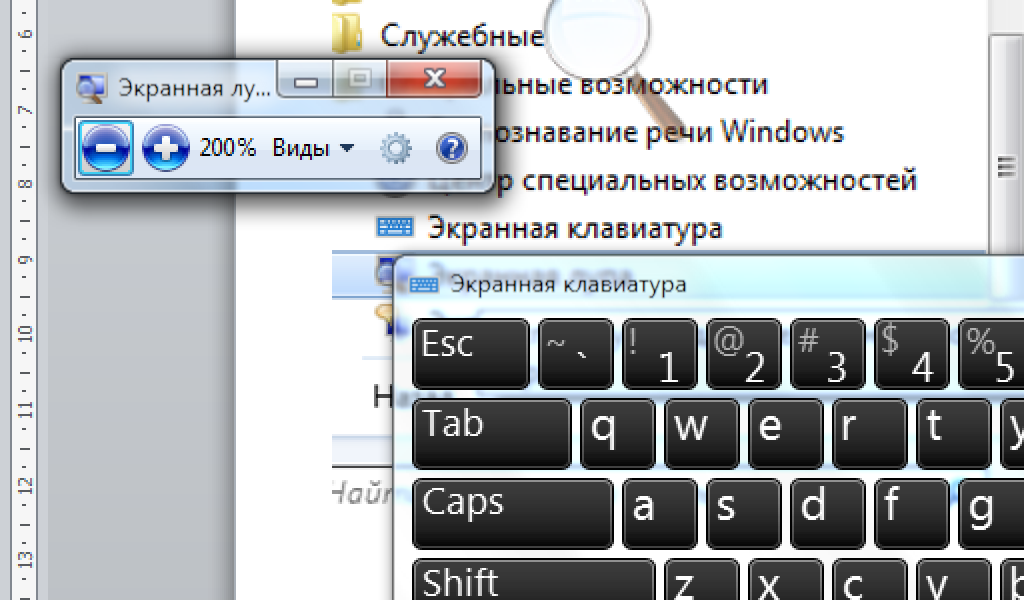1024x600 pixels.
Task: Click the zoom out minus button in Magnifier
Action: point(105,148)
